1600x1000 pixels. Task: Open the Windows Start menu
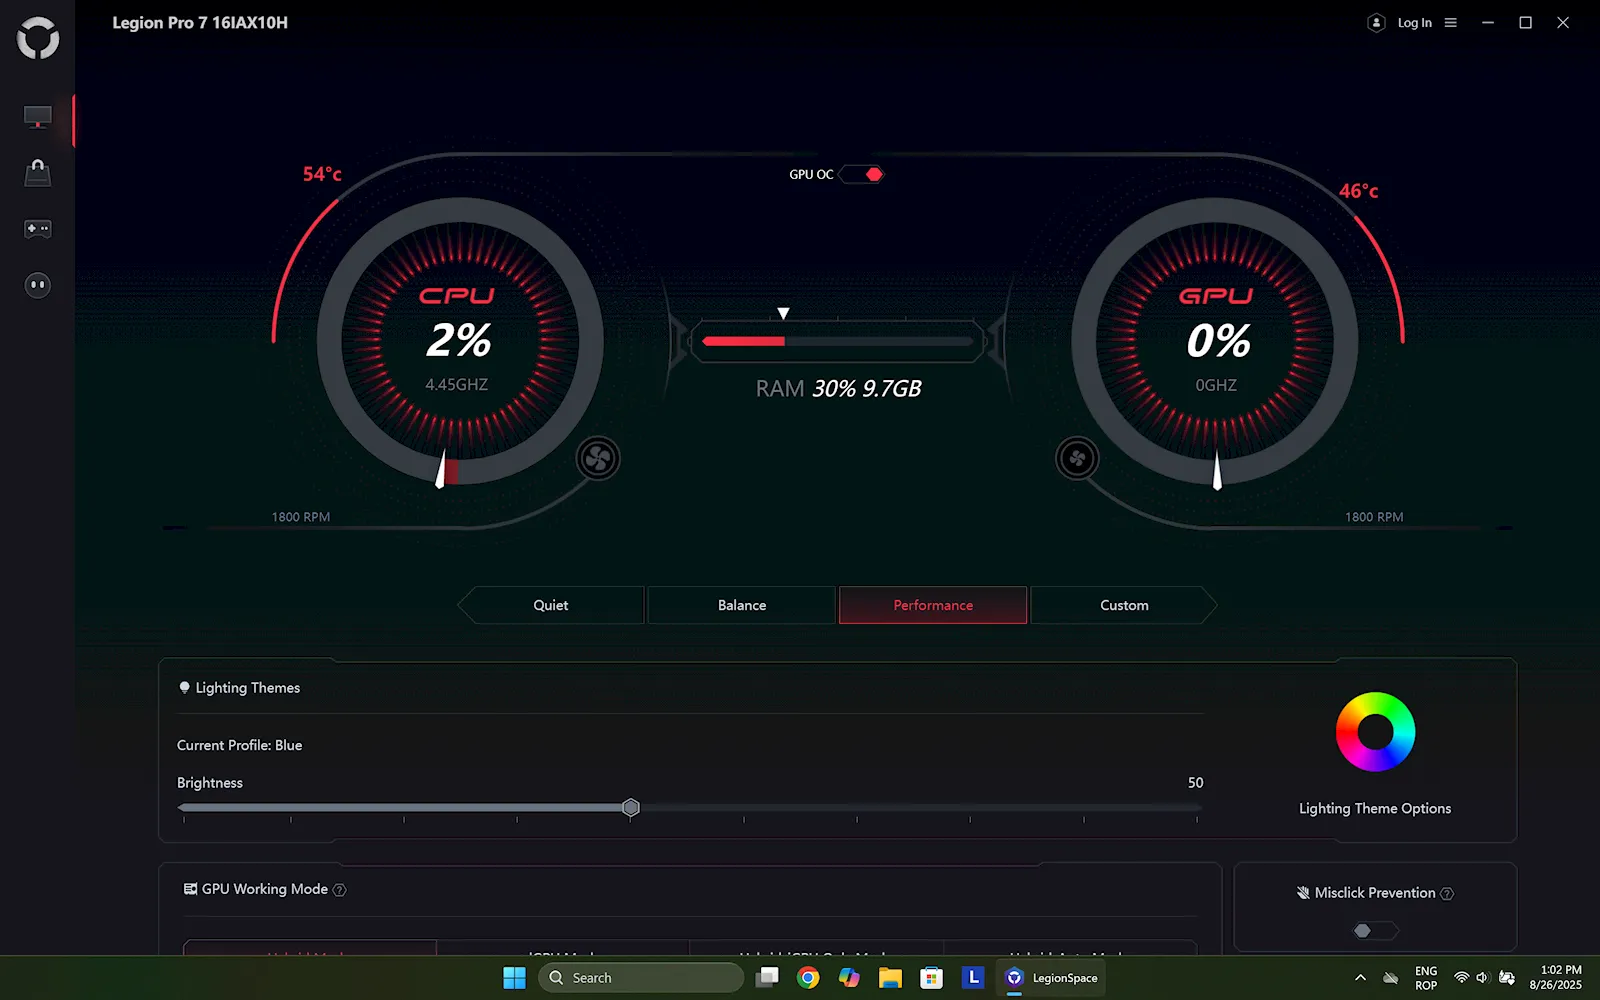coord(514,978)
